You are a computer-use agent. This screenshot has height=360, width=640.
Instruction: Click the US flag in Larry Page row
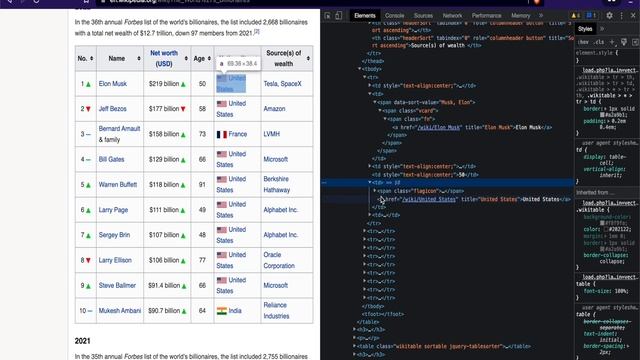222,204
